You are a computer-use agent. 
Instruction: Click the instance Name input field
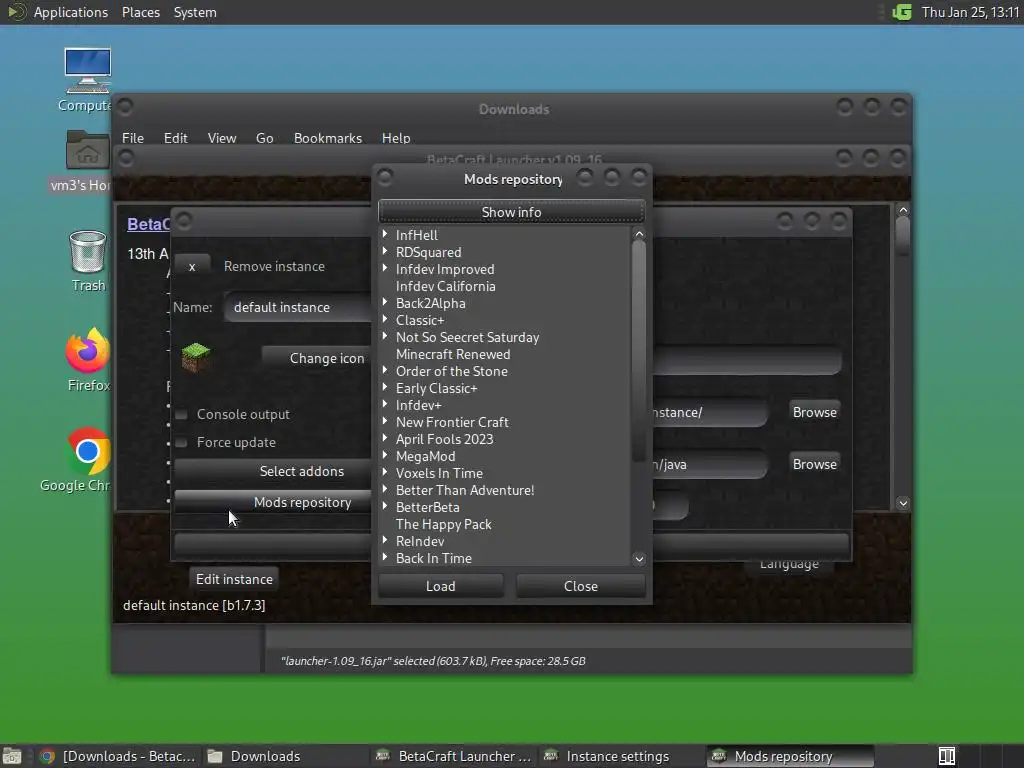tap(298, 307)
